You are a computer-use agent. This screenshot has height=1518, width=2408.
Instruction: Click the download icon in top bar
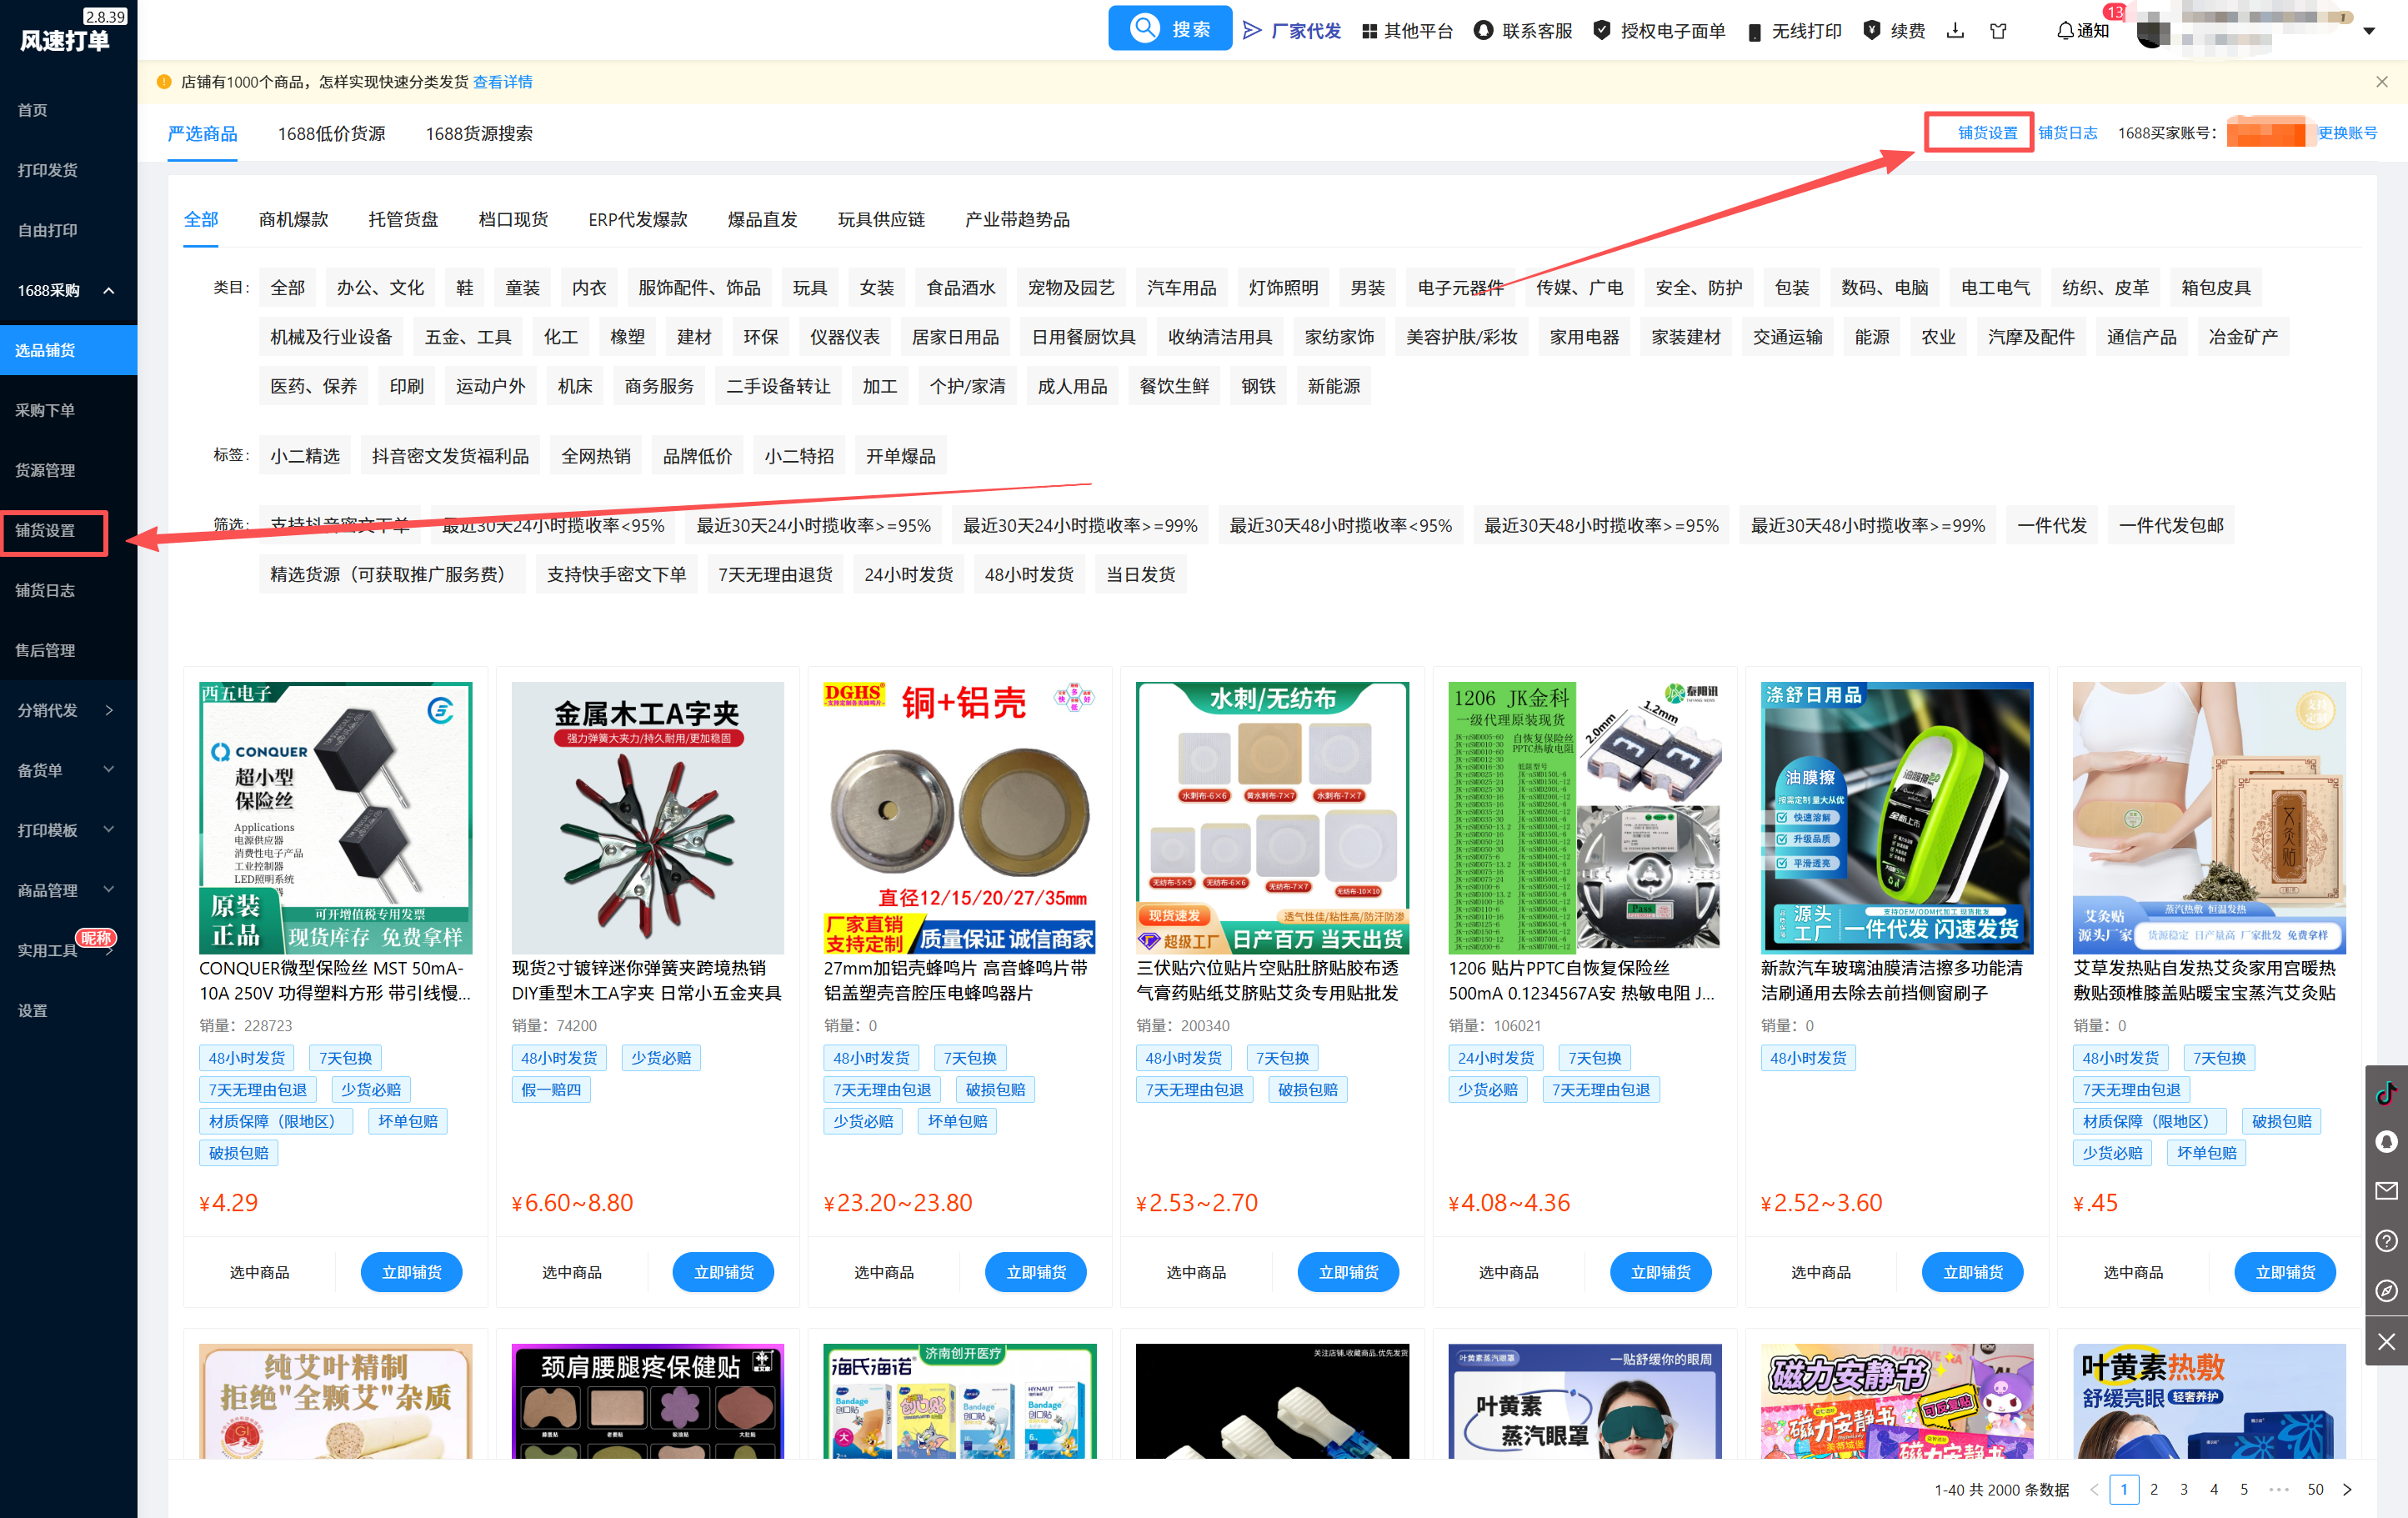(x=1955, y=31)
